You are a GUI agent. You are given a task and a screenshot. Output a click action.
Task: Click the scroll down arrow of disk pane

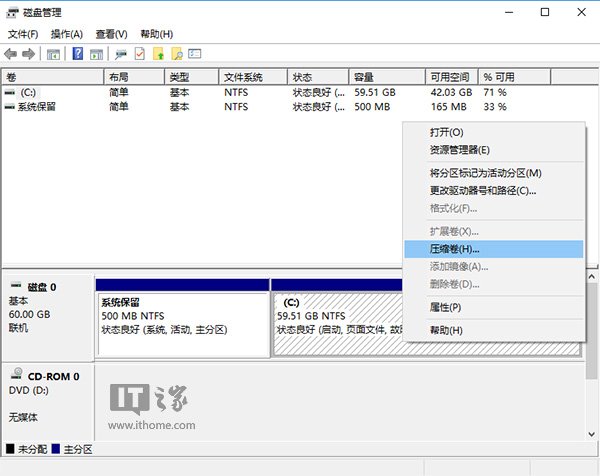click(592, 434)
